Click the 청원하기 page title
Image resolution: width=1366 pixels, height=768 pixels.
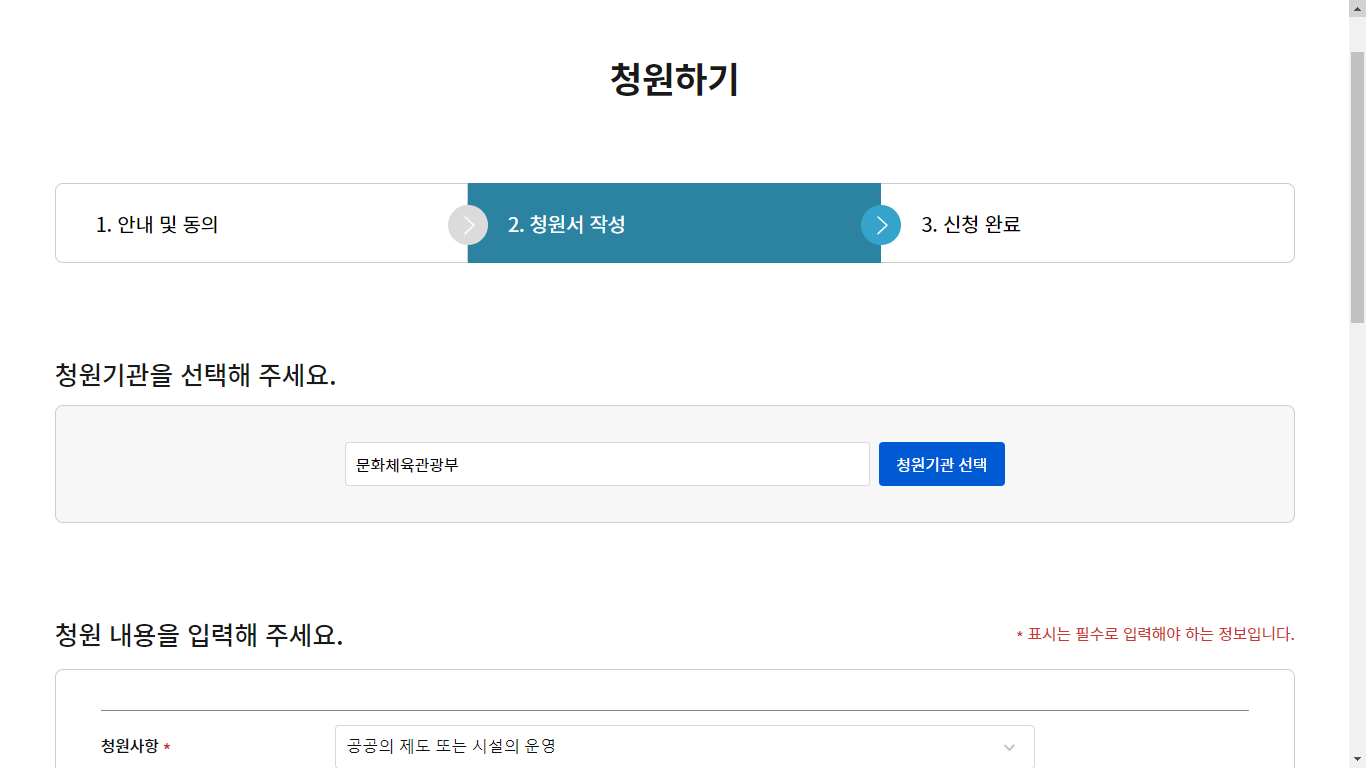674,80
